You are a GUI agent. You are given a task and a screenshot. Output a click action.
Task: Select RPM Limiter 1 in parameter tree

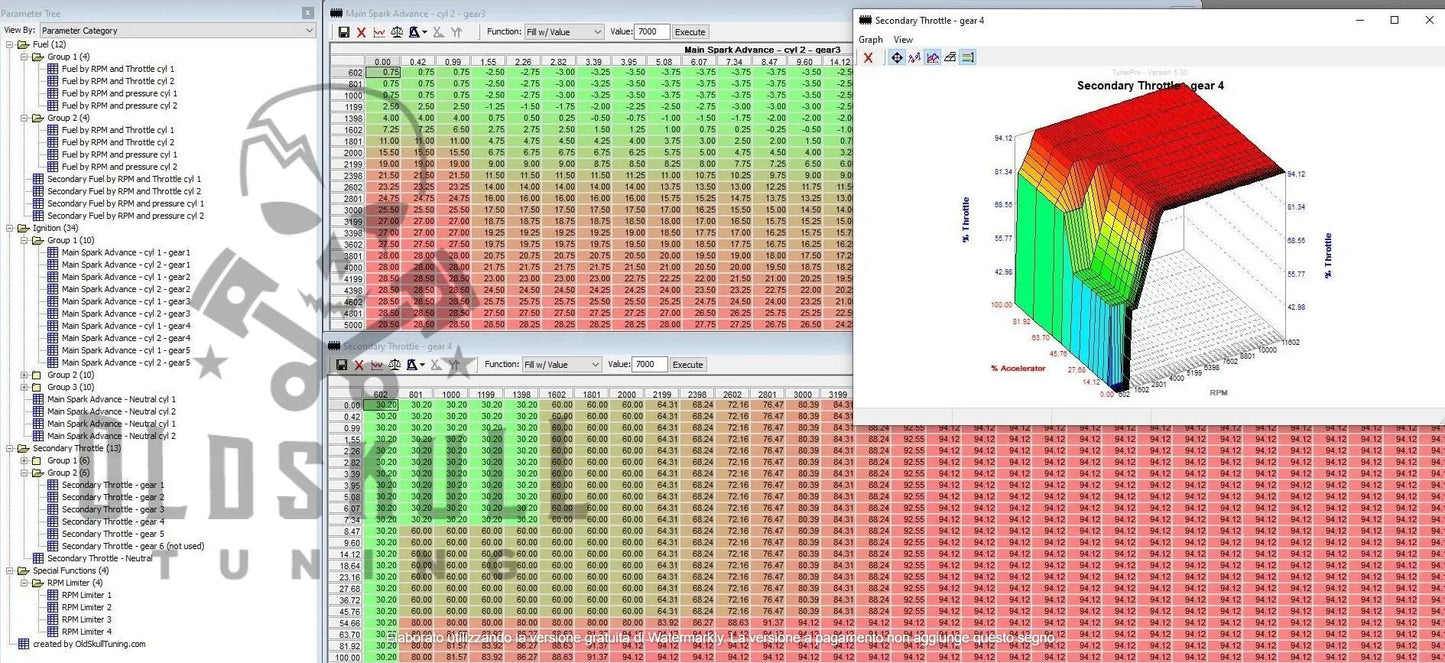(x=86, y=595)
